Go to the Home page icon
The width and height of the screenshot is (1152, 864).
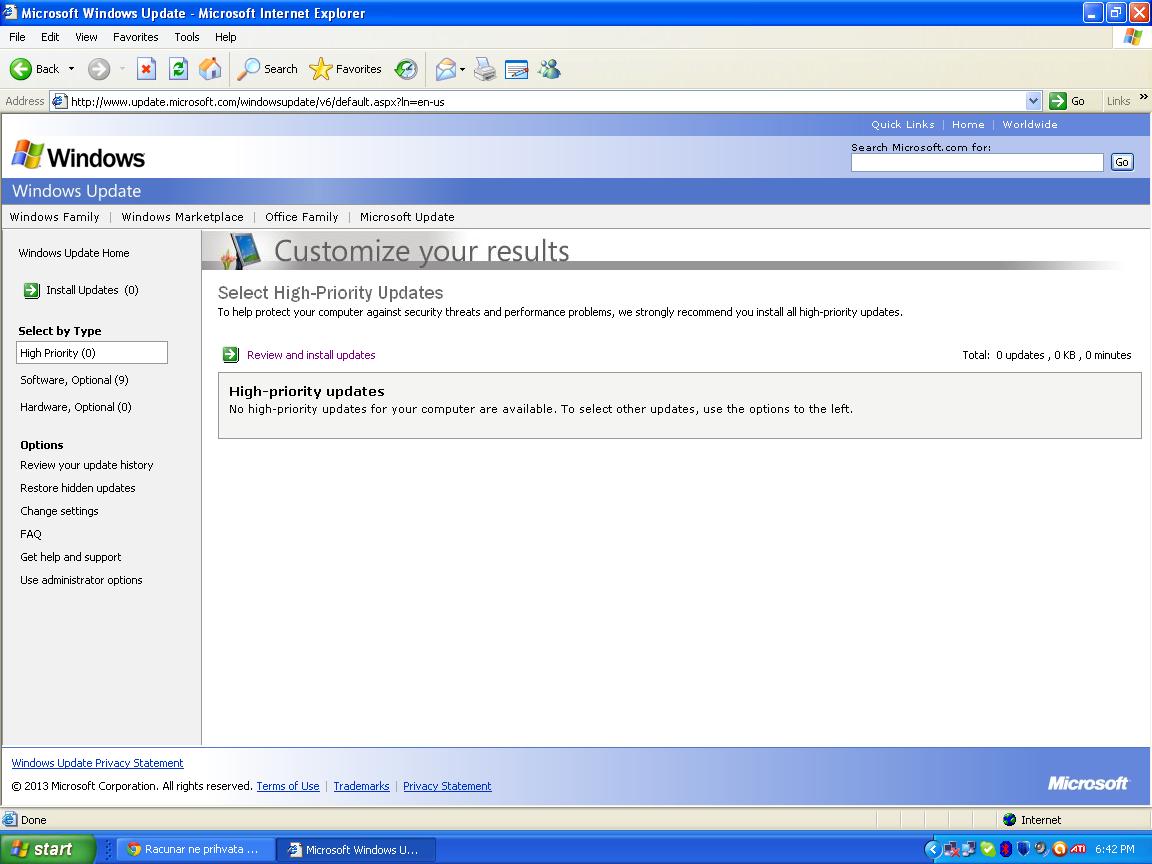(x=210, y=69)
